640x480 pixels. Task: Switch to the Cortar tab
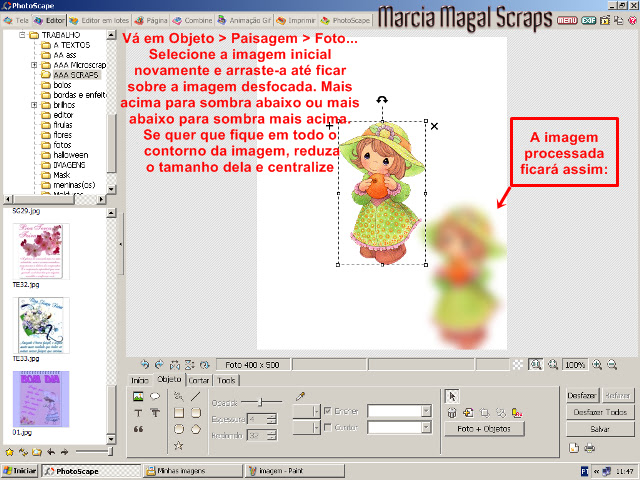(x=199, y=380)
